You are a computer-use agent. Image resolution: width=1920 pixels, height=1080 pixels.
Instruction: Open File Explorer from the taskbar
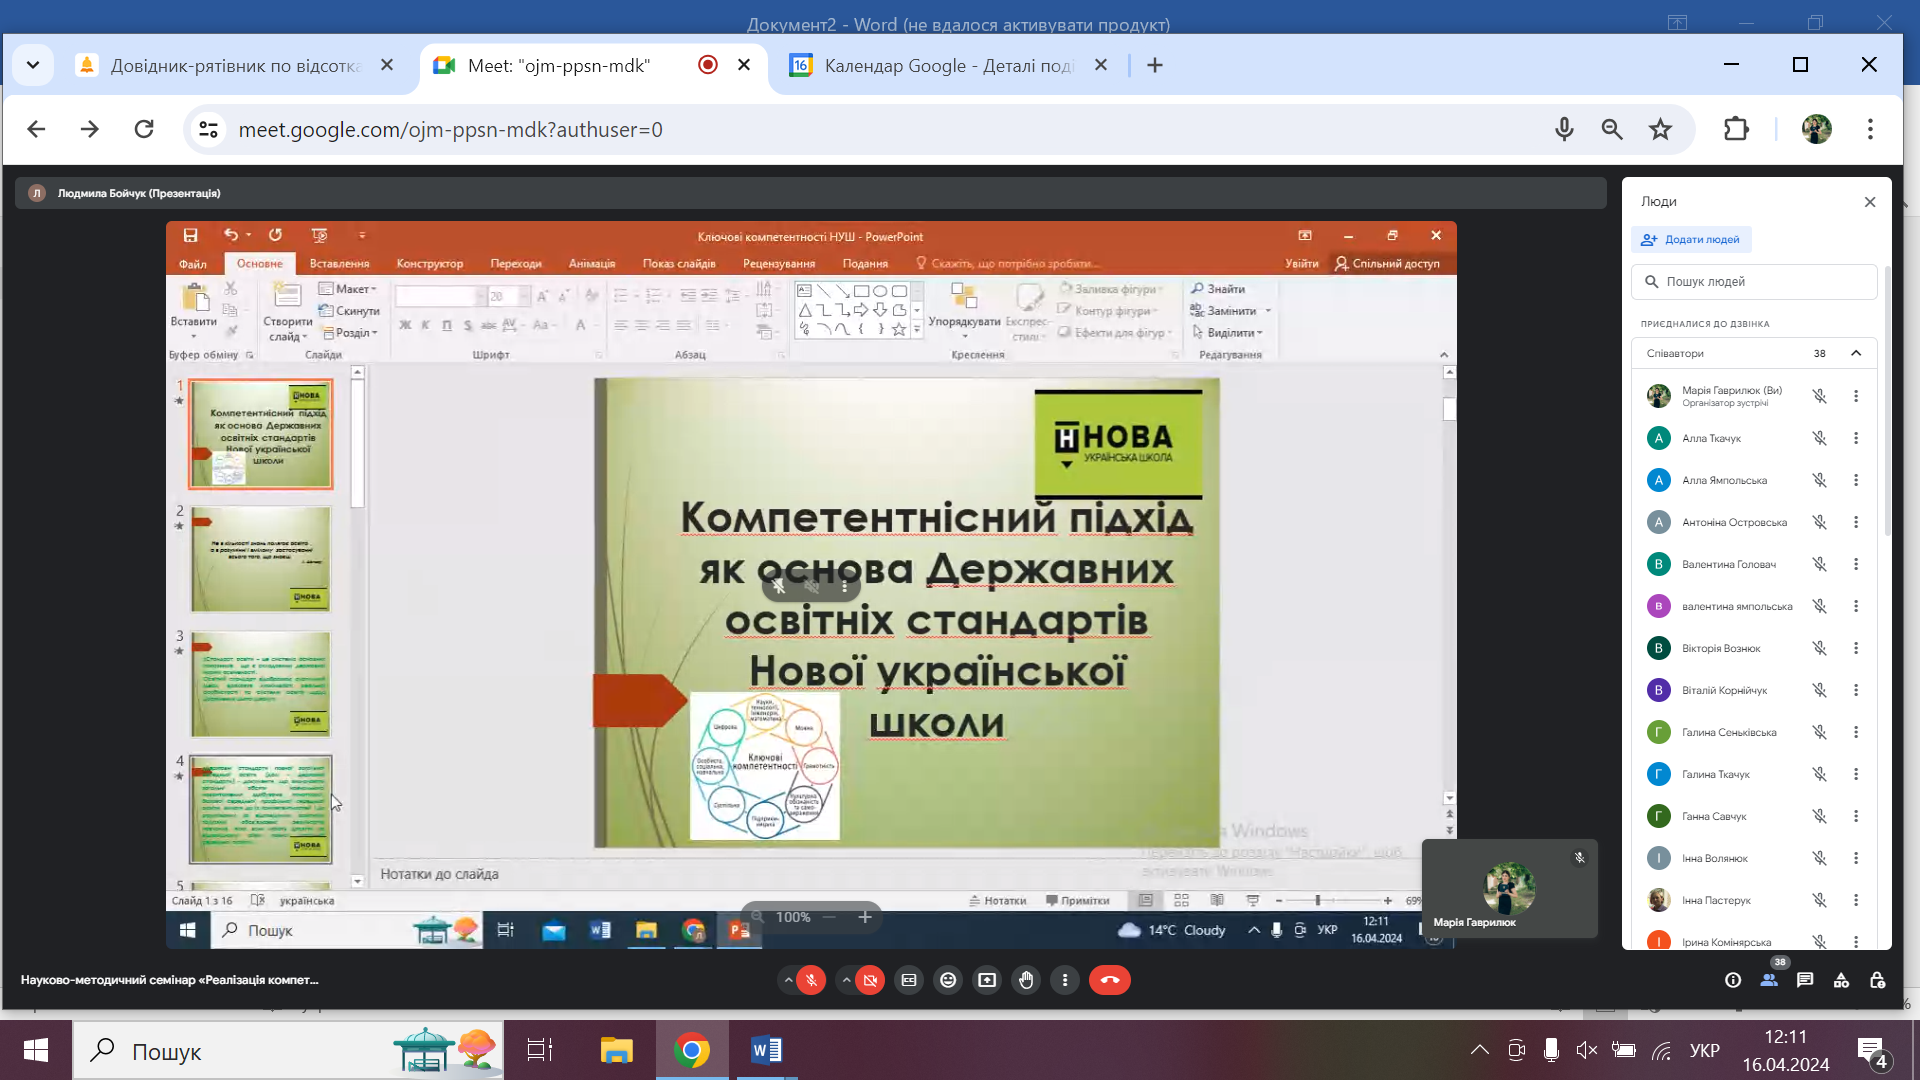pos(617,1050)
